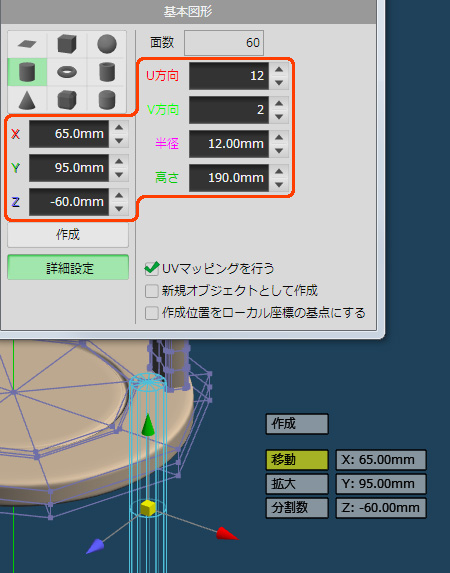Choose 拡大 mode in viewport overlay

(x=297, y=484)
